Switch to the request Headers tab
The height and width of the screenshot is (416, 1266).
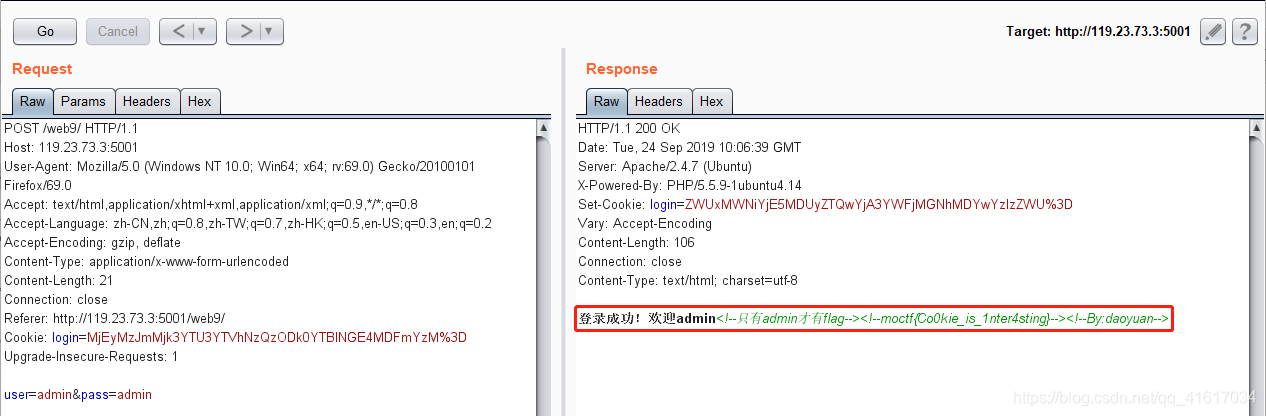(x=147, y=101)
